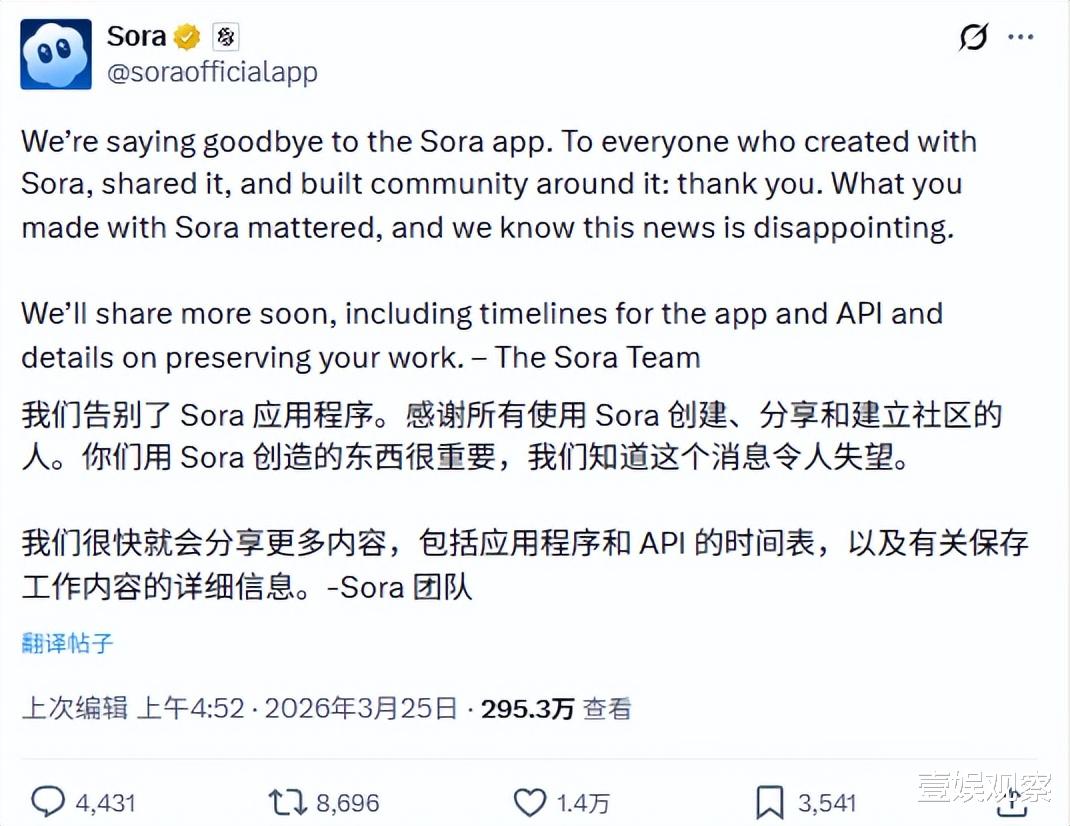Reply using the comment bubble icon
The height and width of the screenshot is (826, 1070).
click(48, 802)
